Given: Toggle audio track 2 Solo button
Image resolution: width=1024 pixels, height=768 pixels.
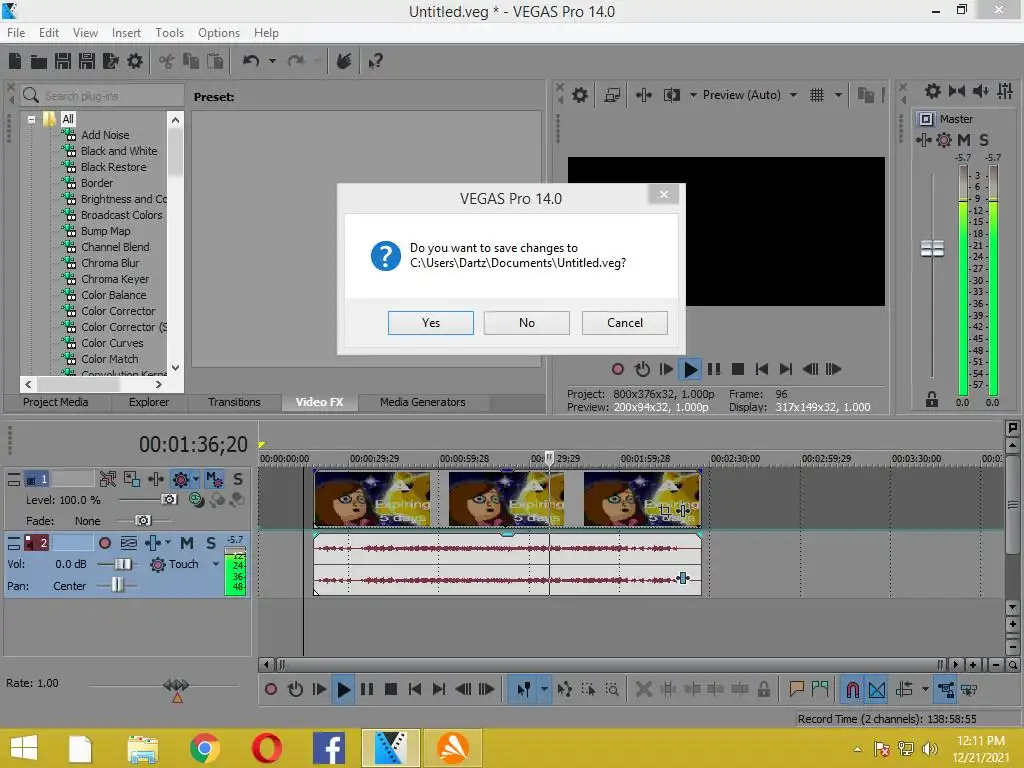Looking at the screenshot, I should click(x=210, y=543).
